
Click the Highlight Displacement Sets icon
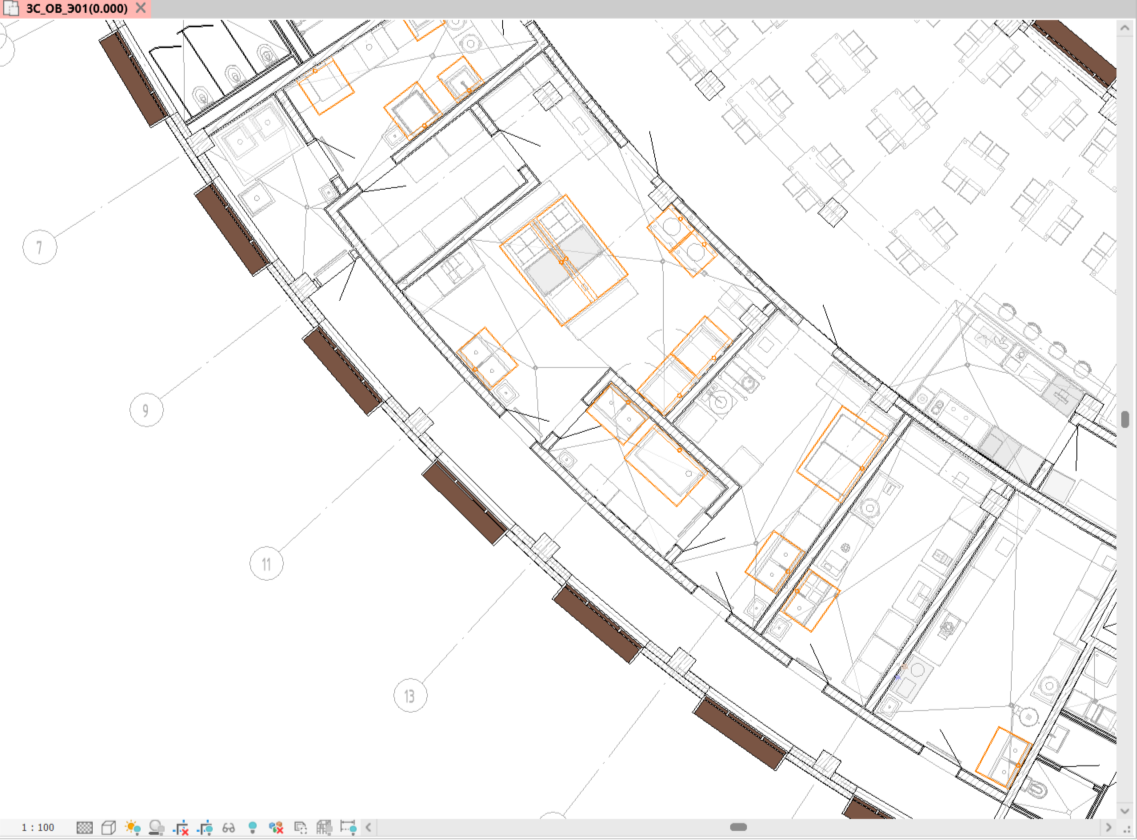click(325, 828)
